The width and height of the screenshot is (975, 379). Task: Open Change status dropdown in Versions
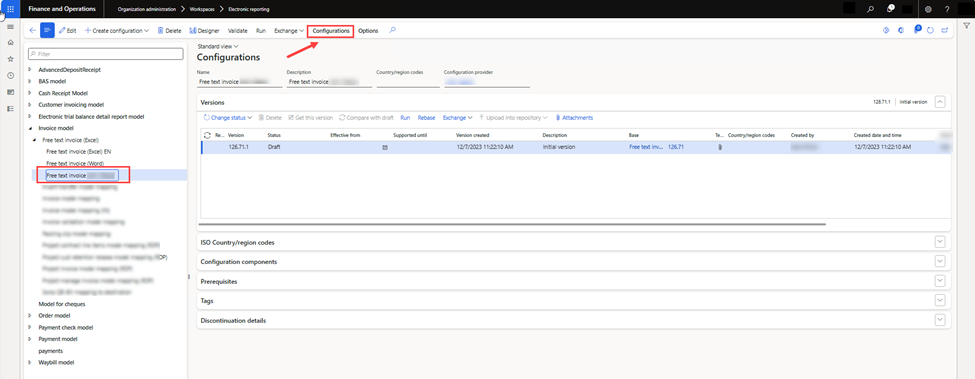(x=228, y=117)
